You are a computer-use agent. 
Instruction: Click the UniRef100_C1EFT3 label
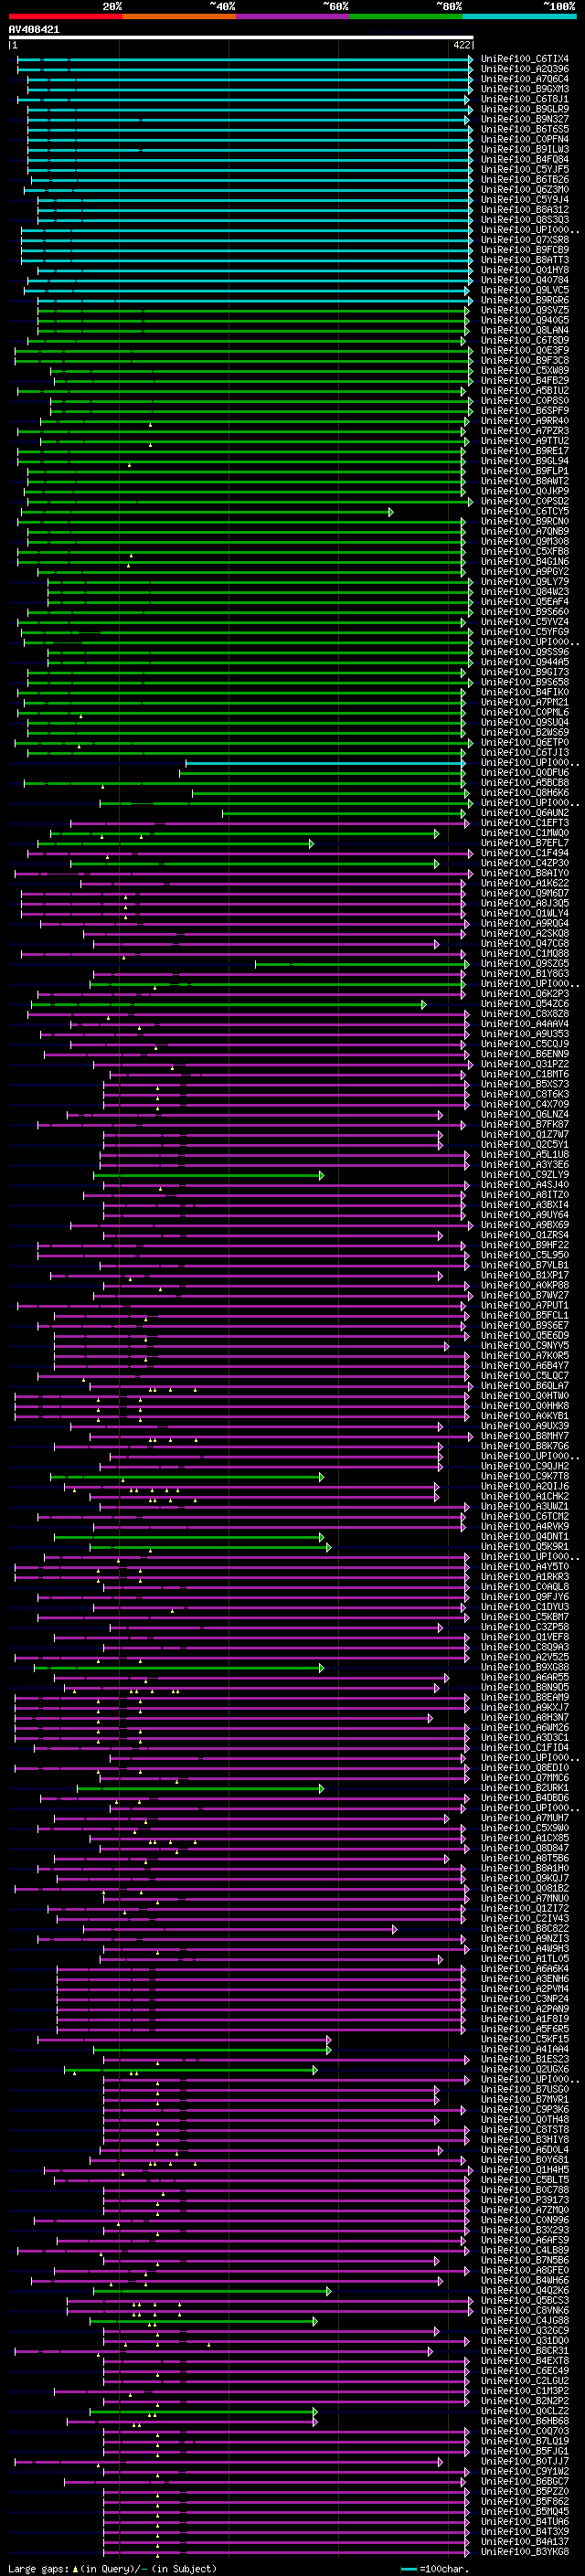pos(525,822)
